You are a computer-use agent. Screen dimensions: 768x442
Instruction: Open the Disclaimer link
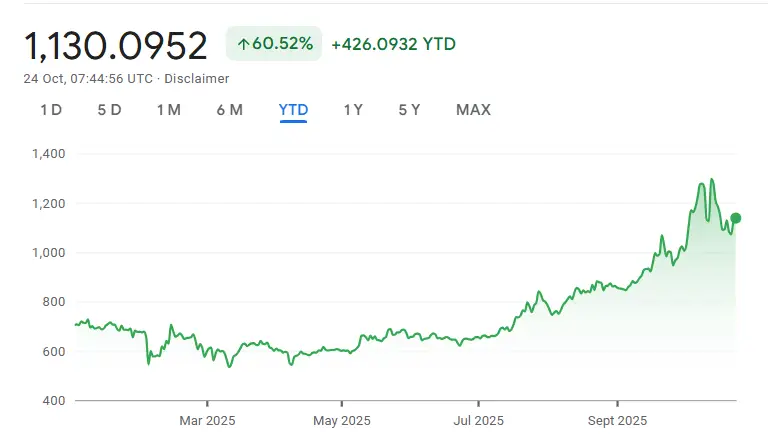click(x=196, y=78)
